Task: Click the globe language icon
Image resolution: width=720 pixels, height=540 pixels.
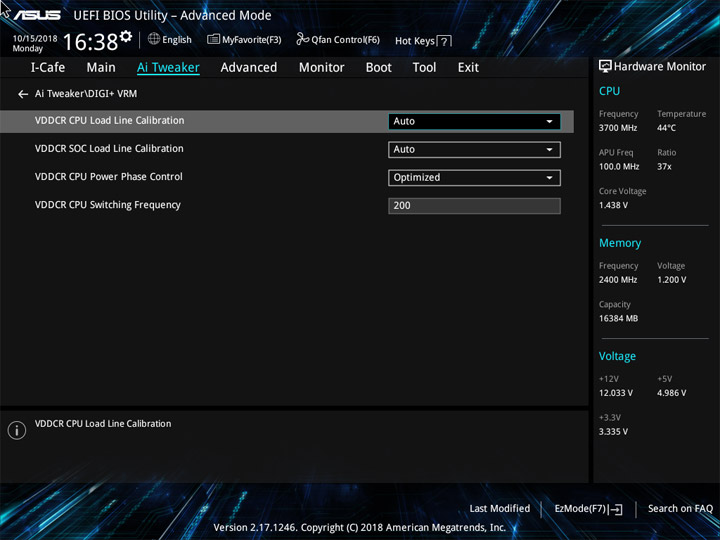Action: pyautogui.click(x=154, y=39)
